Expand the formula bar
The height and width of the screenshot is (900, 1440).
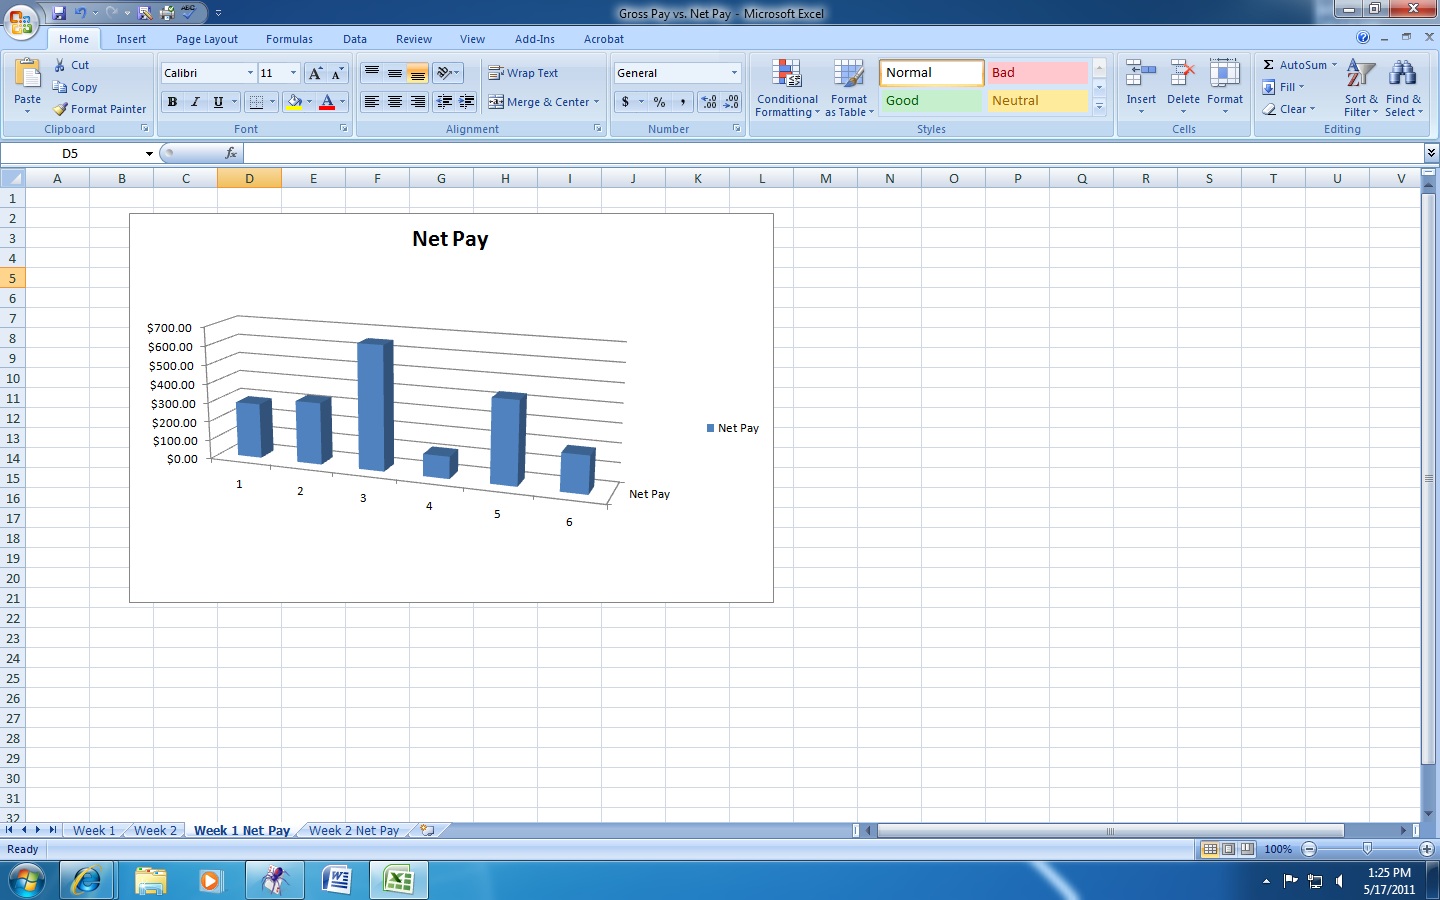point(1431,153)
